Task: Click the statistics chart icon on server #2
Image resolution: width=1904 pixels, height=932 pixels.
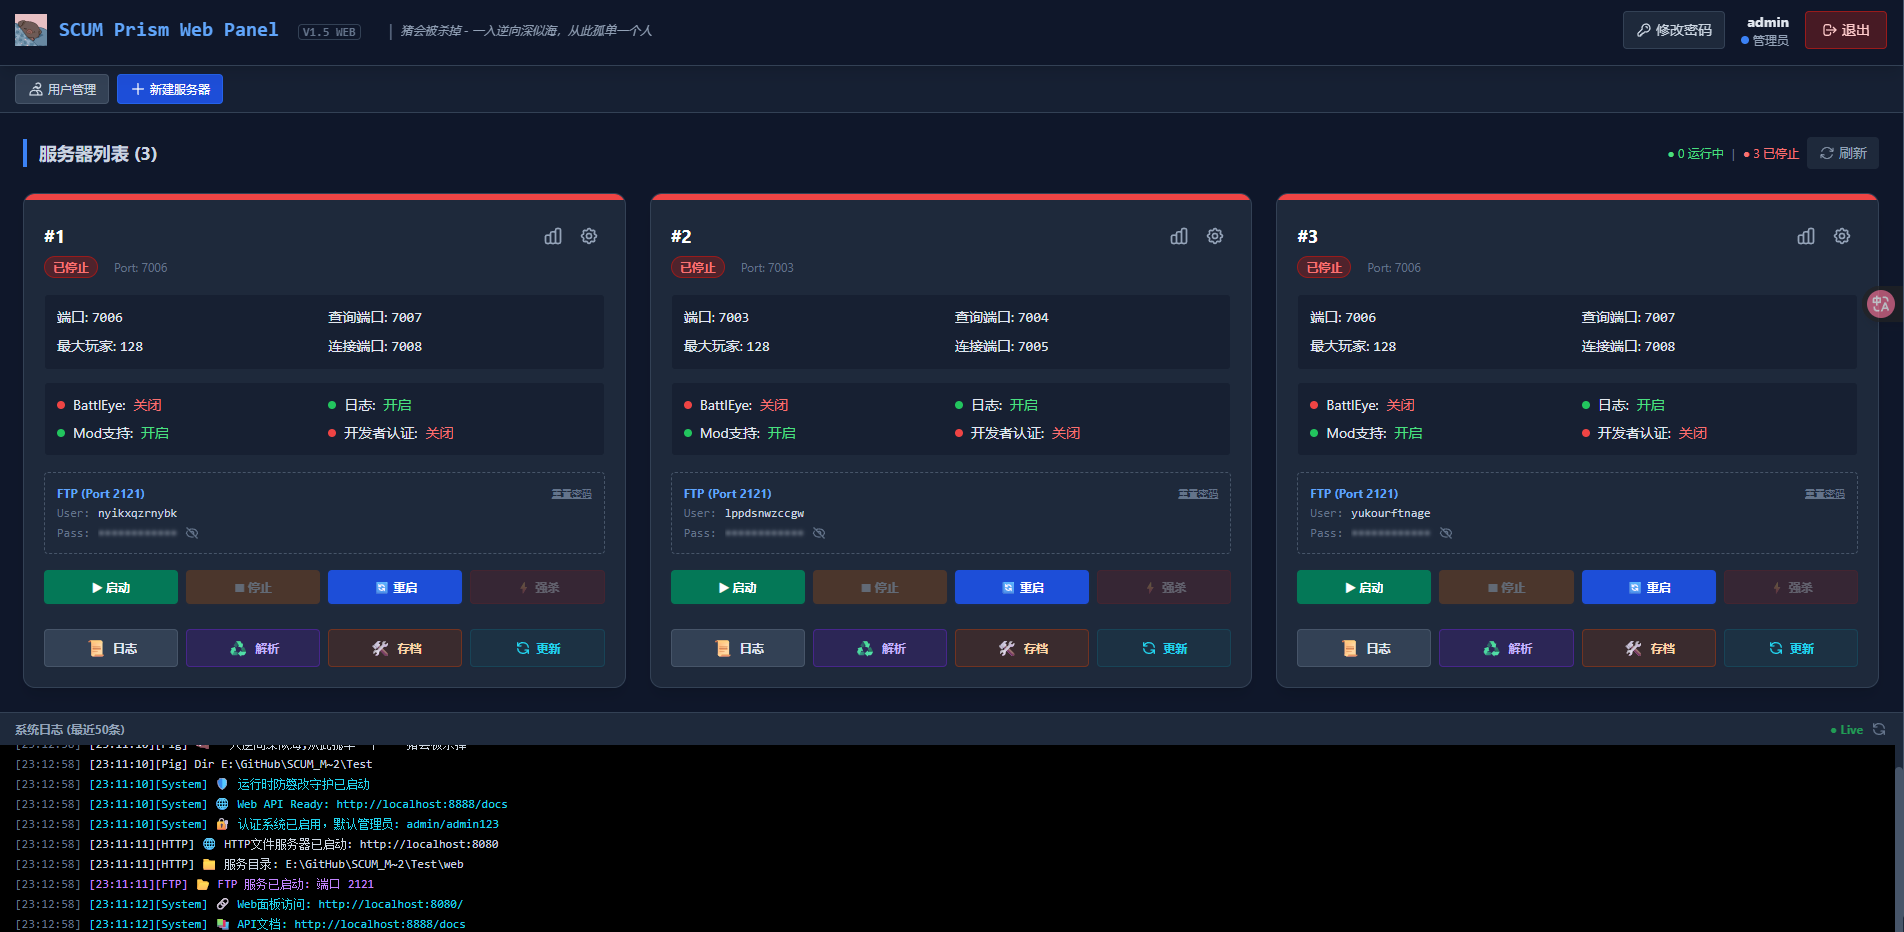Action: point(1179,236)
